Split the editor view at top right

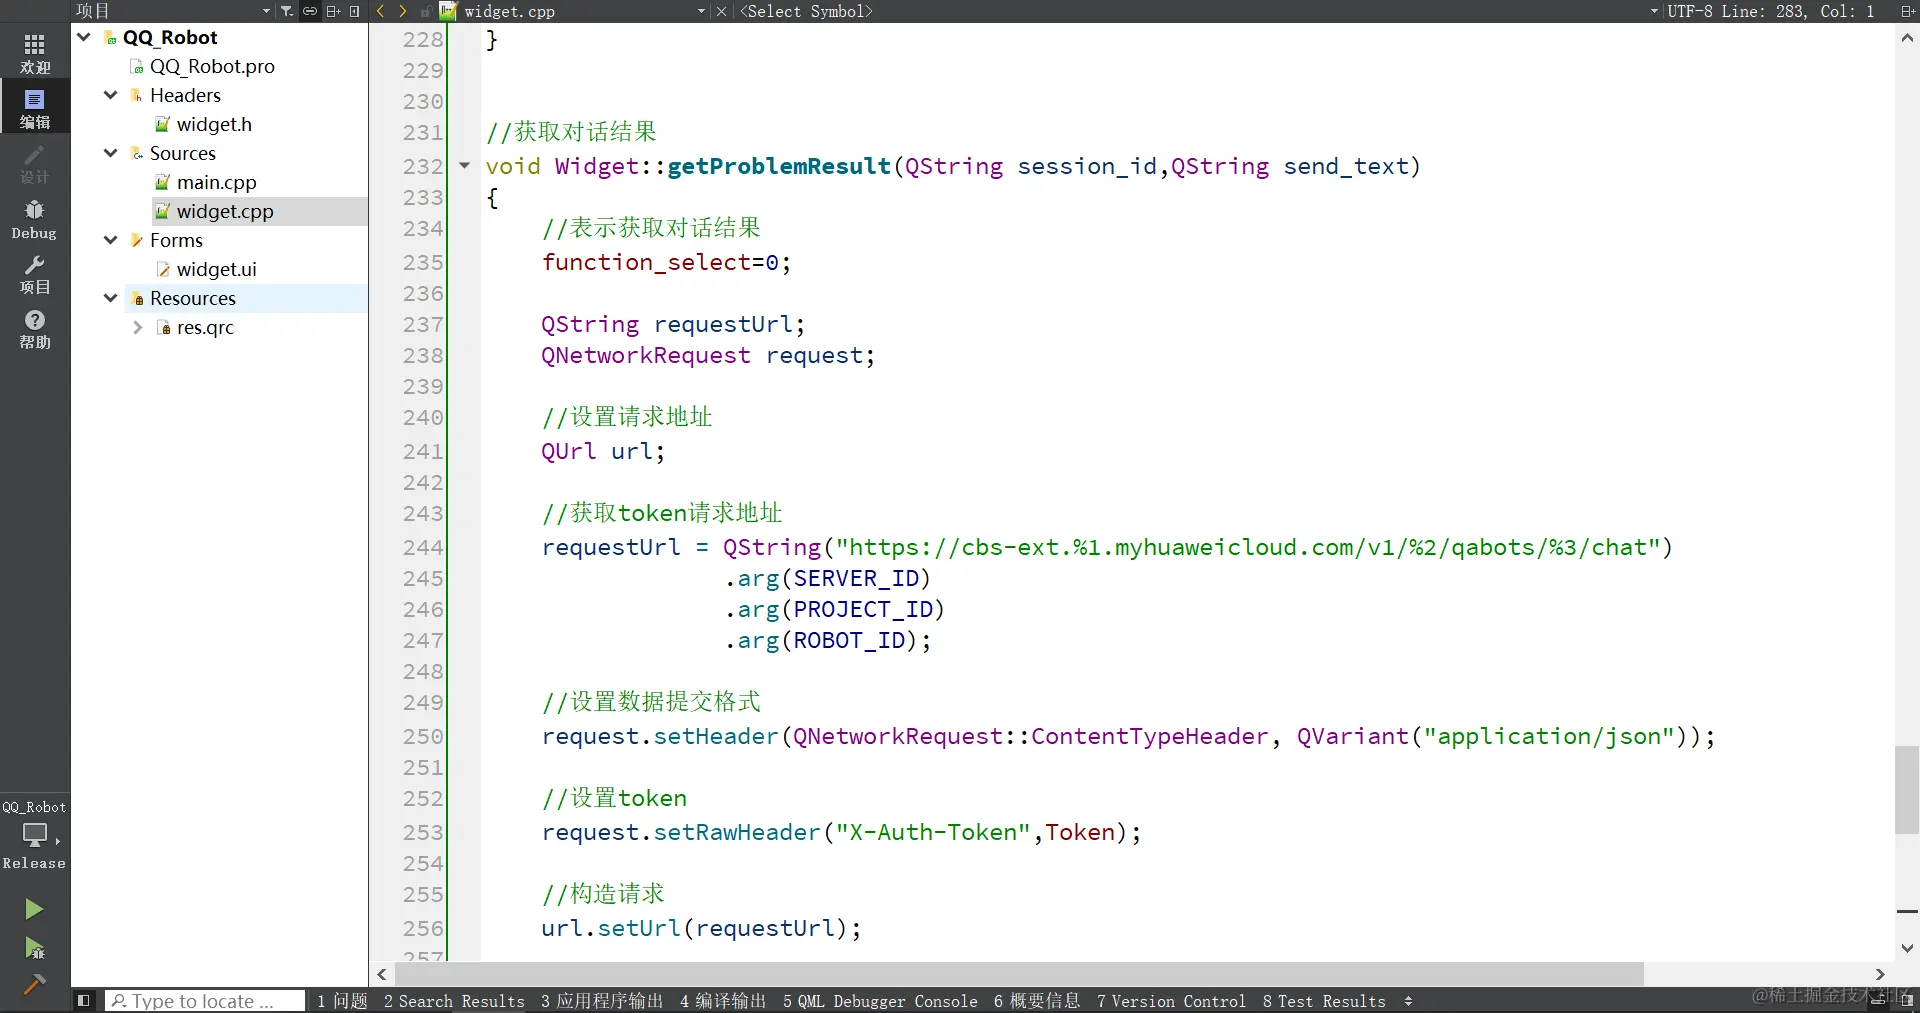[1907, 11]
